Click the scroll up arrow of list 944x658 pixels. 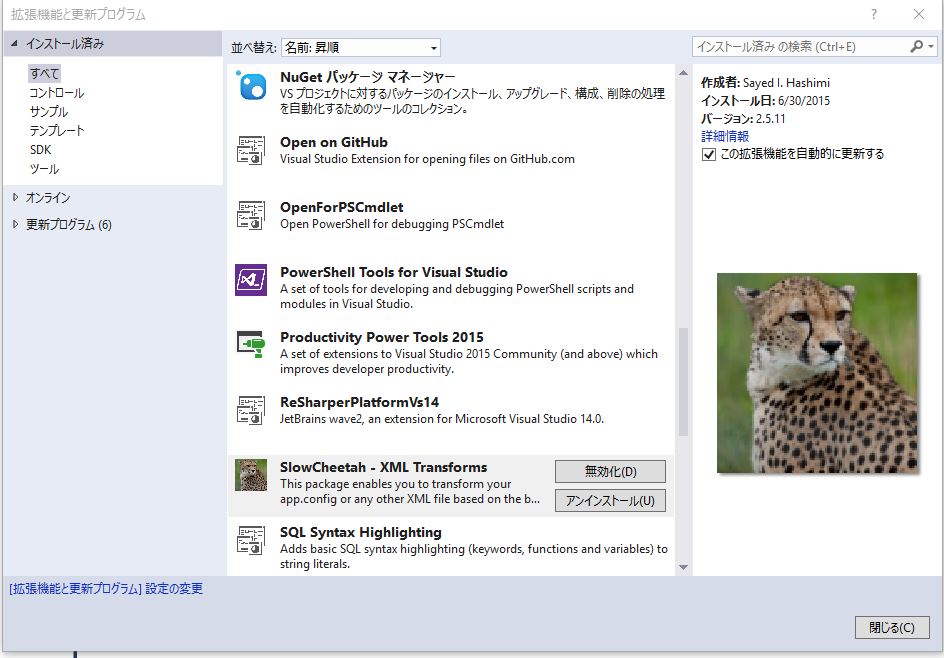pyautogui.click(x=683, y=73)
